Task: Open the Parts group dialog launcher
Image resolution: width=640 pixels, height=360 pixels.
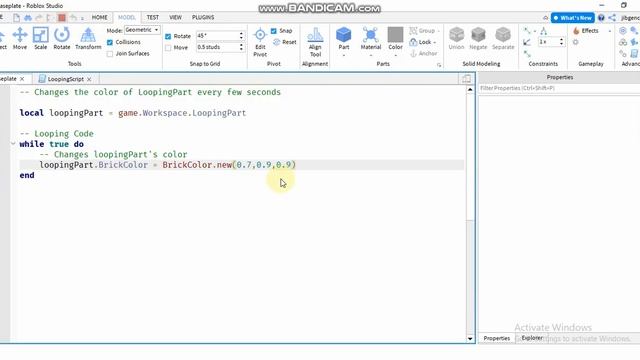Action: 439,65
